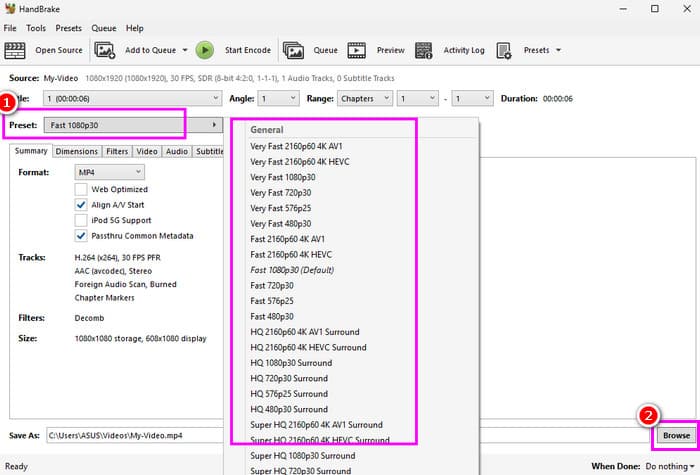Image resolution: width=700 pixels, height=475 pixels.
Task: Click the Open Source clapperboard icon
Action: point(15,50)
